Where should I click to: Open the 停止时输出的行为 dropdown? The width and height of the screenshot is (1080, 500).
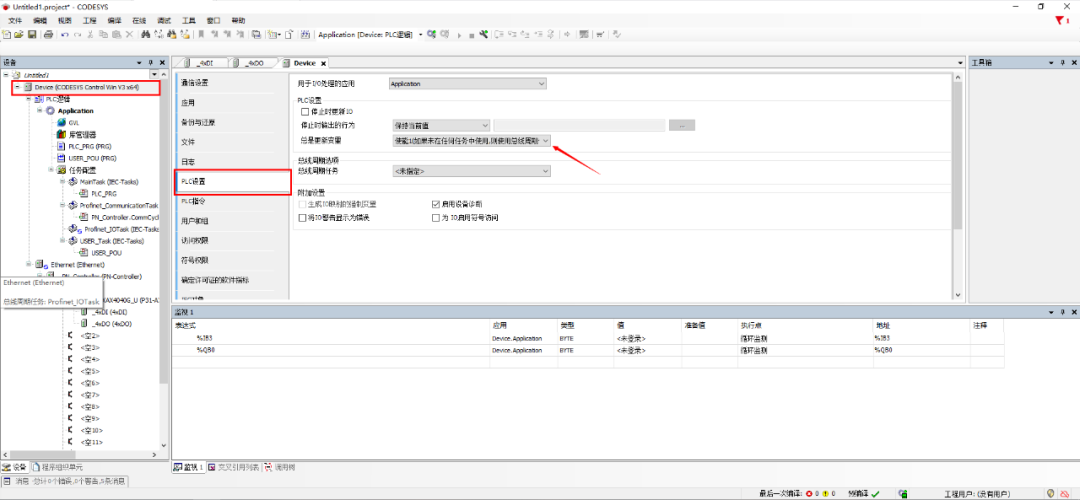click(x=442, y=125)
